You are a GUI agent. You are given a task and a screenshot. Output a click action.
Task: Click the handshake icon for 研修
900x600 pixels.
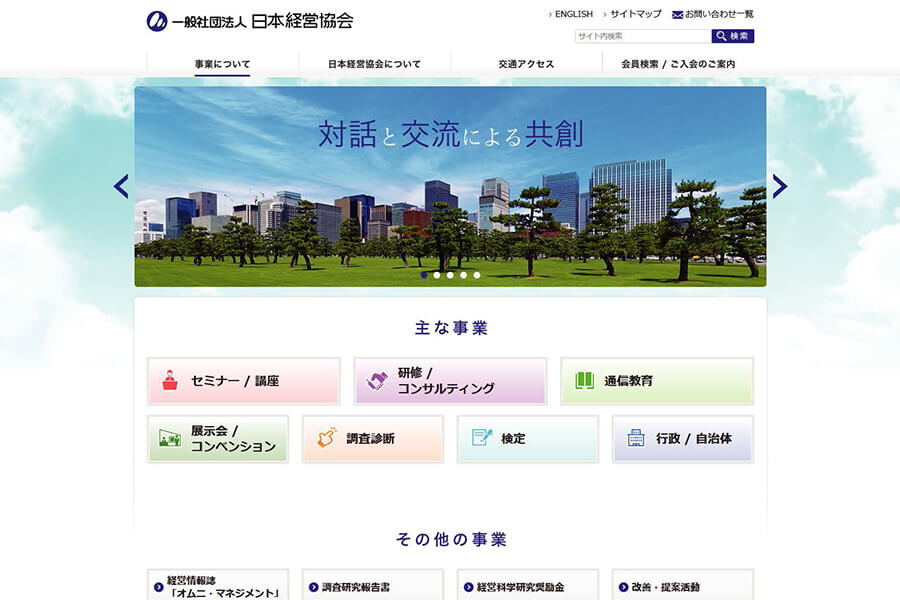(377, 381)
